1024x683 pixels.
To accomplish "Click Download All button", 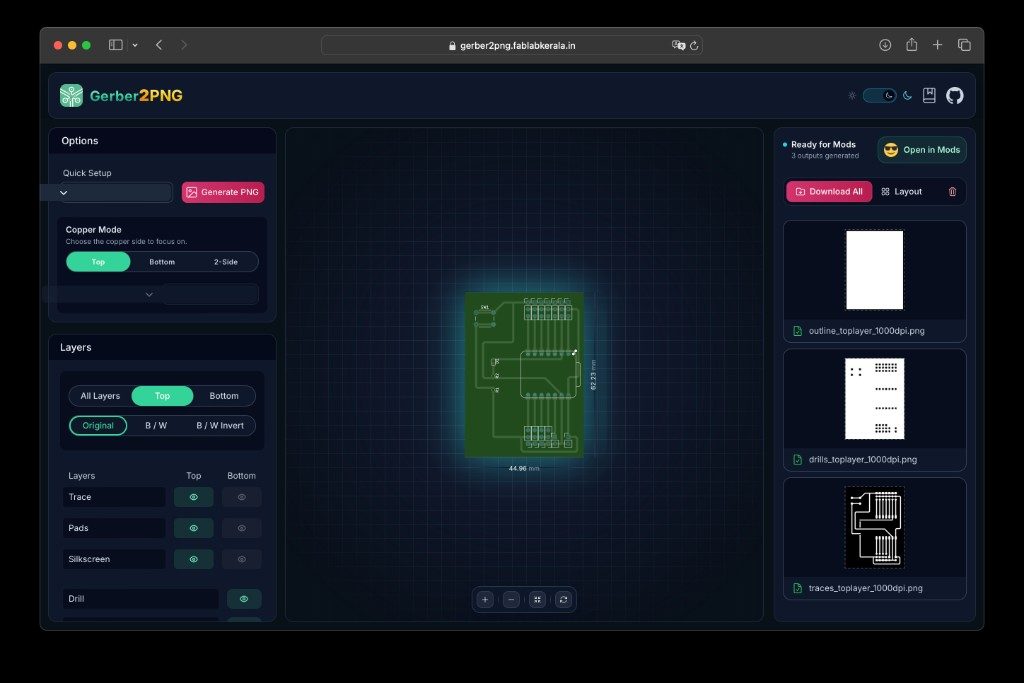I will click(x=829, y=191).
